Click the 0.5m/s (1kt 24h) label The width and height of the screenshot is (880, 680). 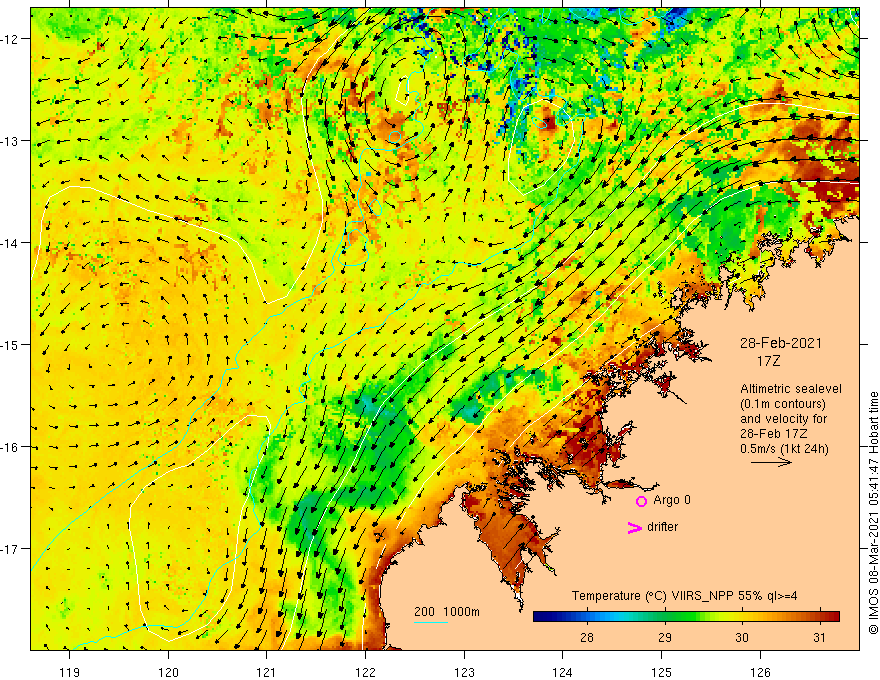pyautogui.click(x=784, y=449)
